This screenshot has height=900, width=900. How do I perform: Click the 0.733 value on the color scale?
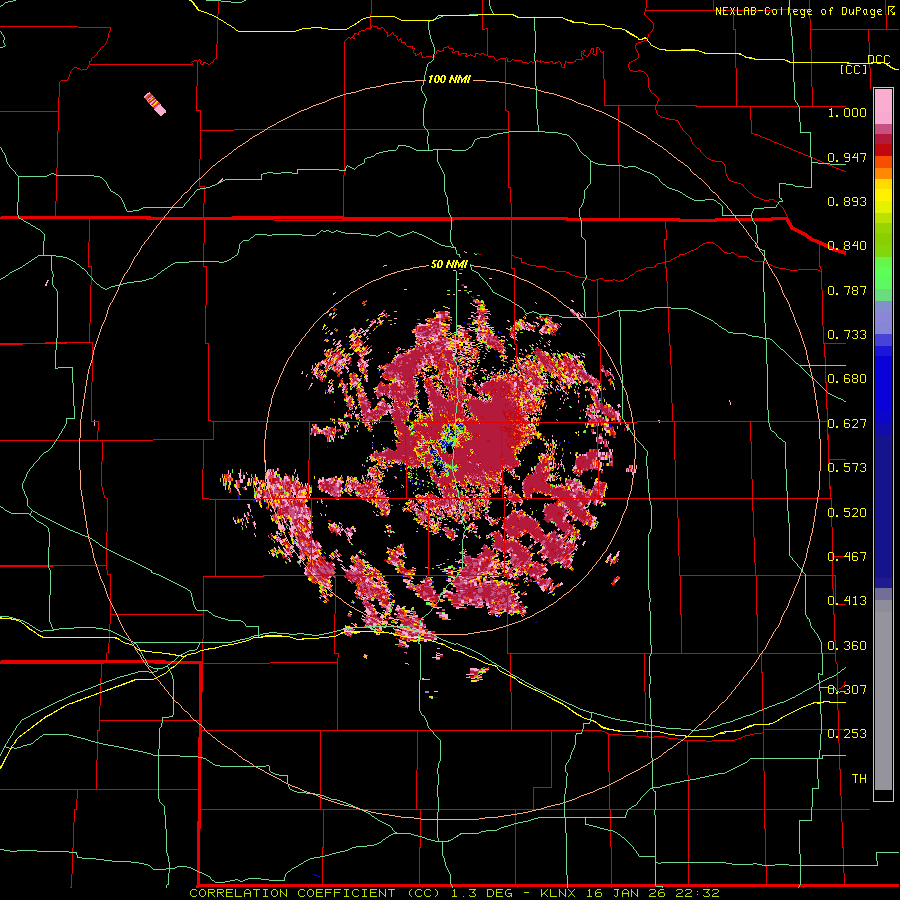(x=847, y=335)
